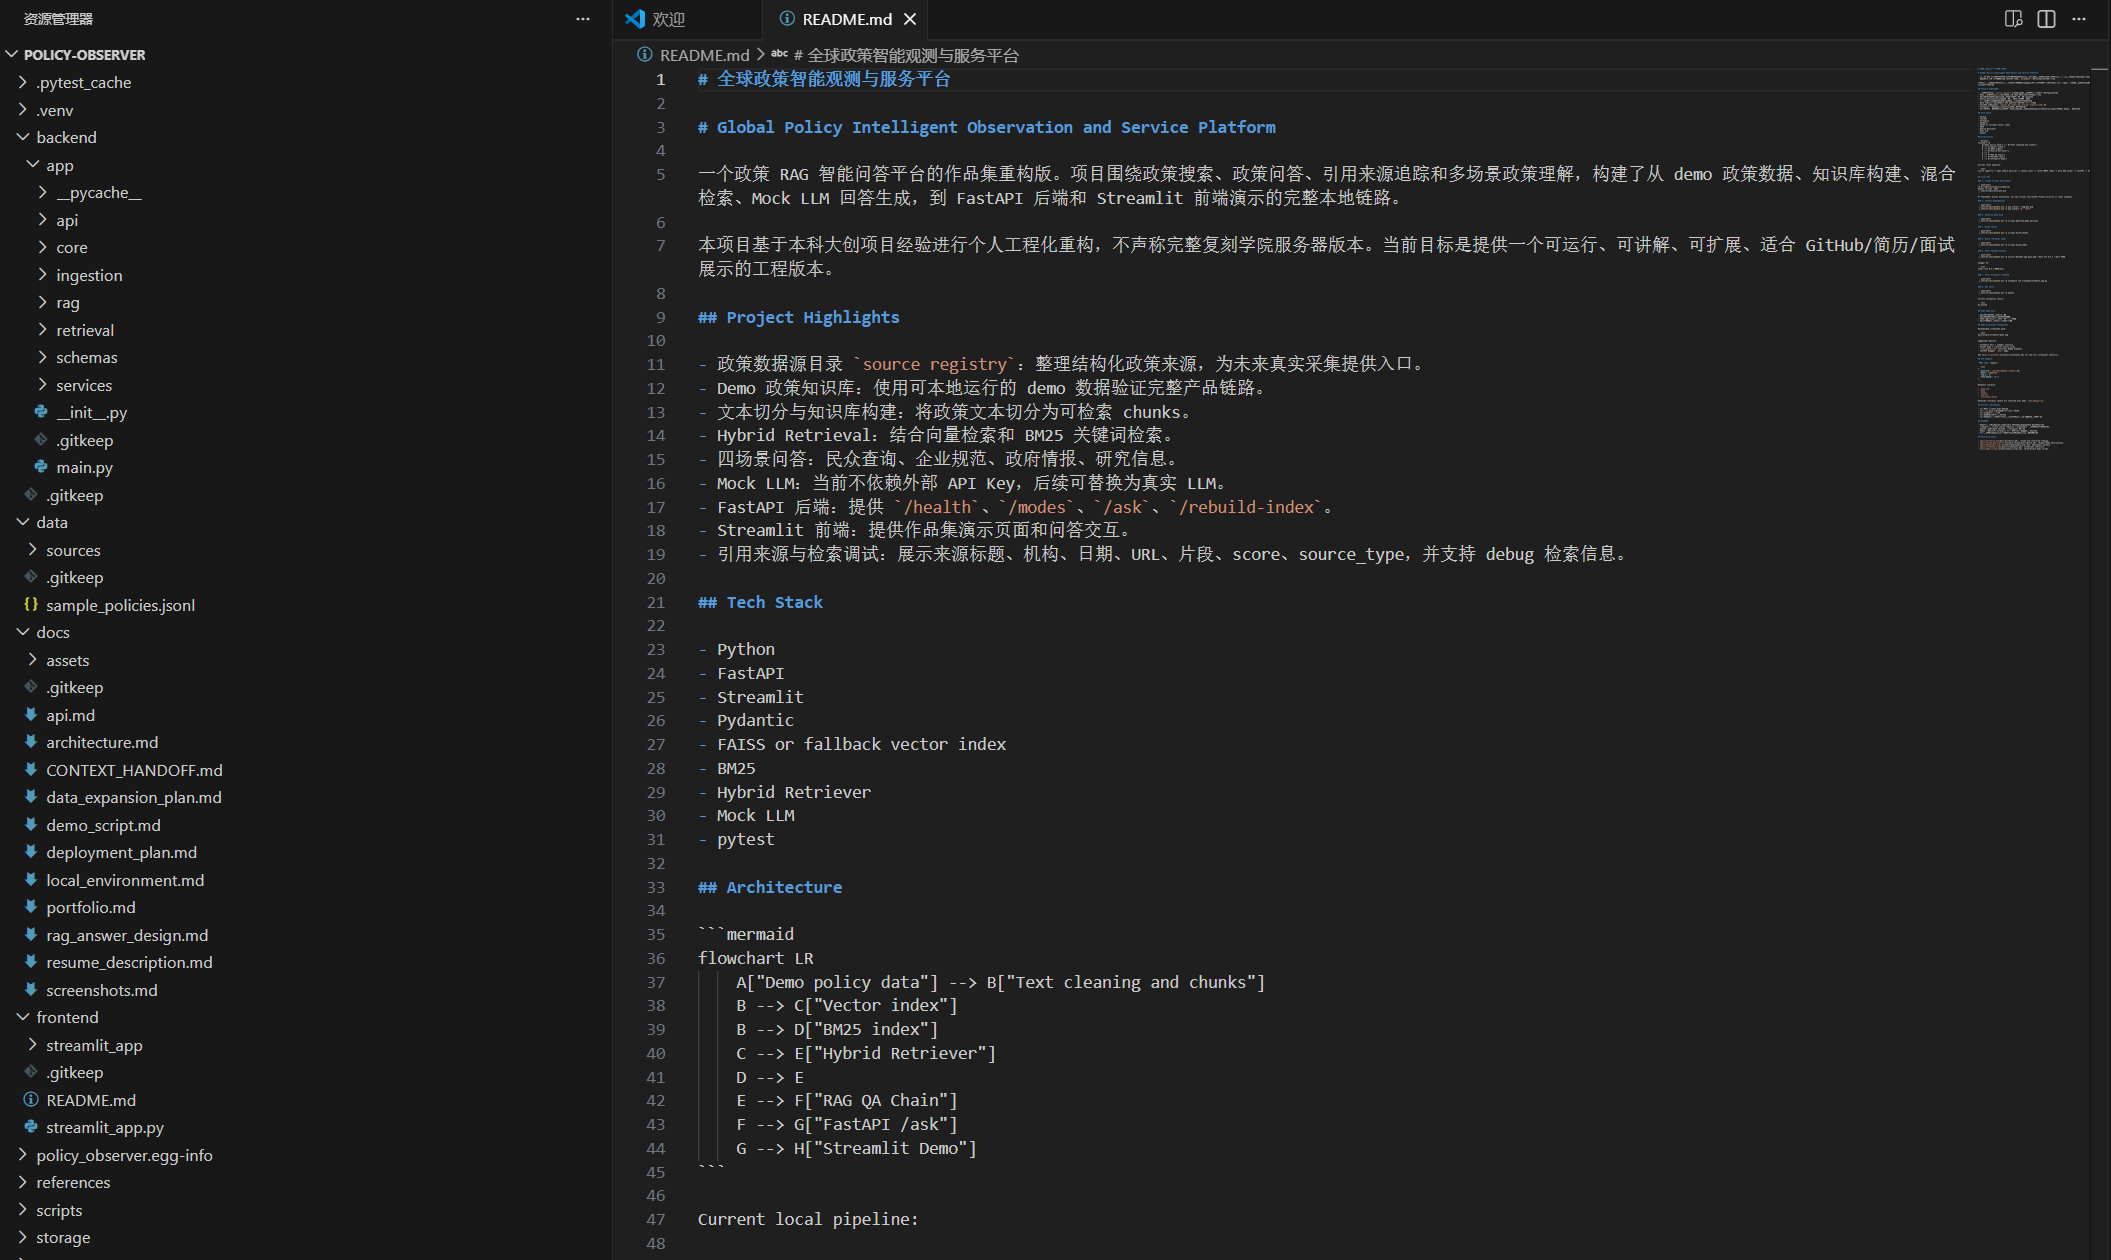Image resolution: width=2111 pixels, height=1260 pixels.
Task: Click markdown icon next to deployment_plan.md
Action: tap(31, 851)
